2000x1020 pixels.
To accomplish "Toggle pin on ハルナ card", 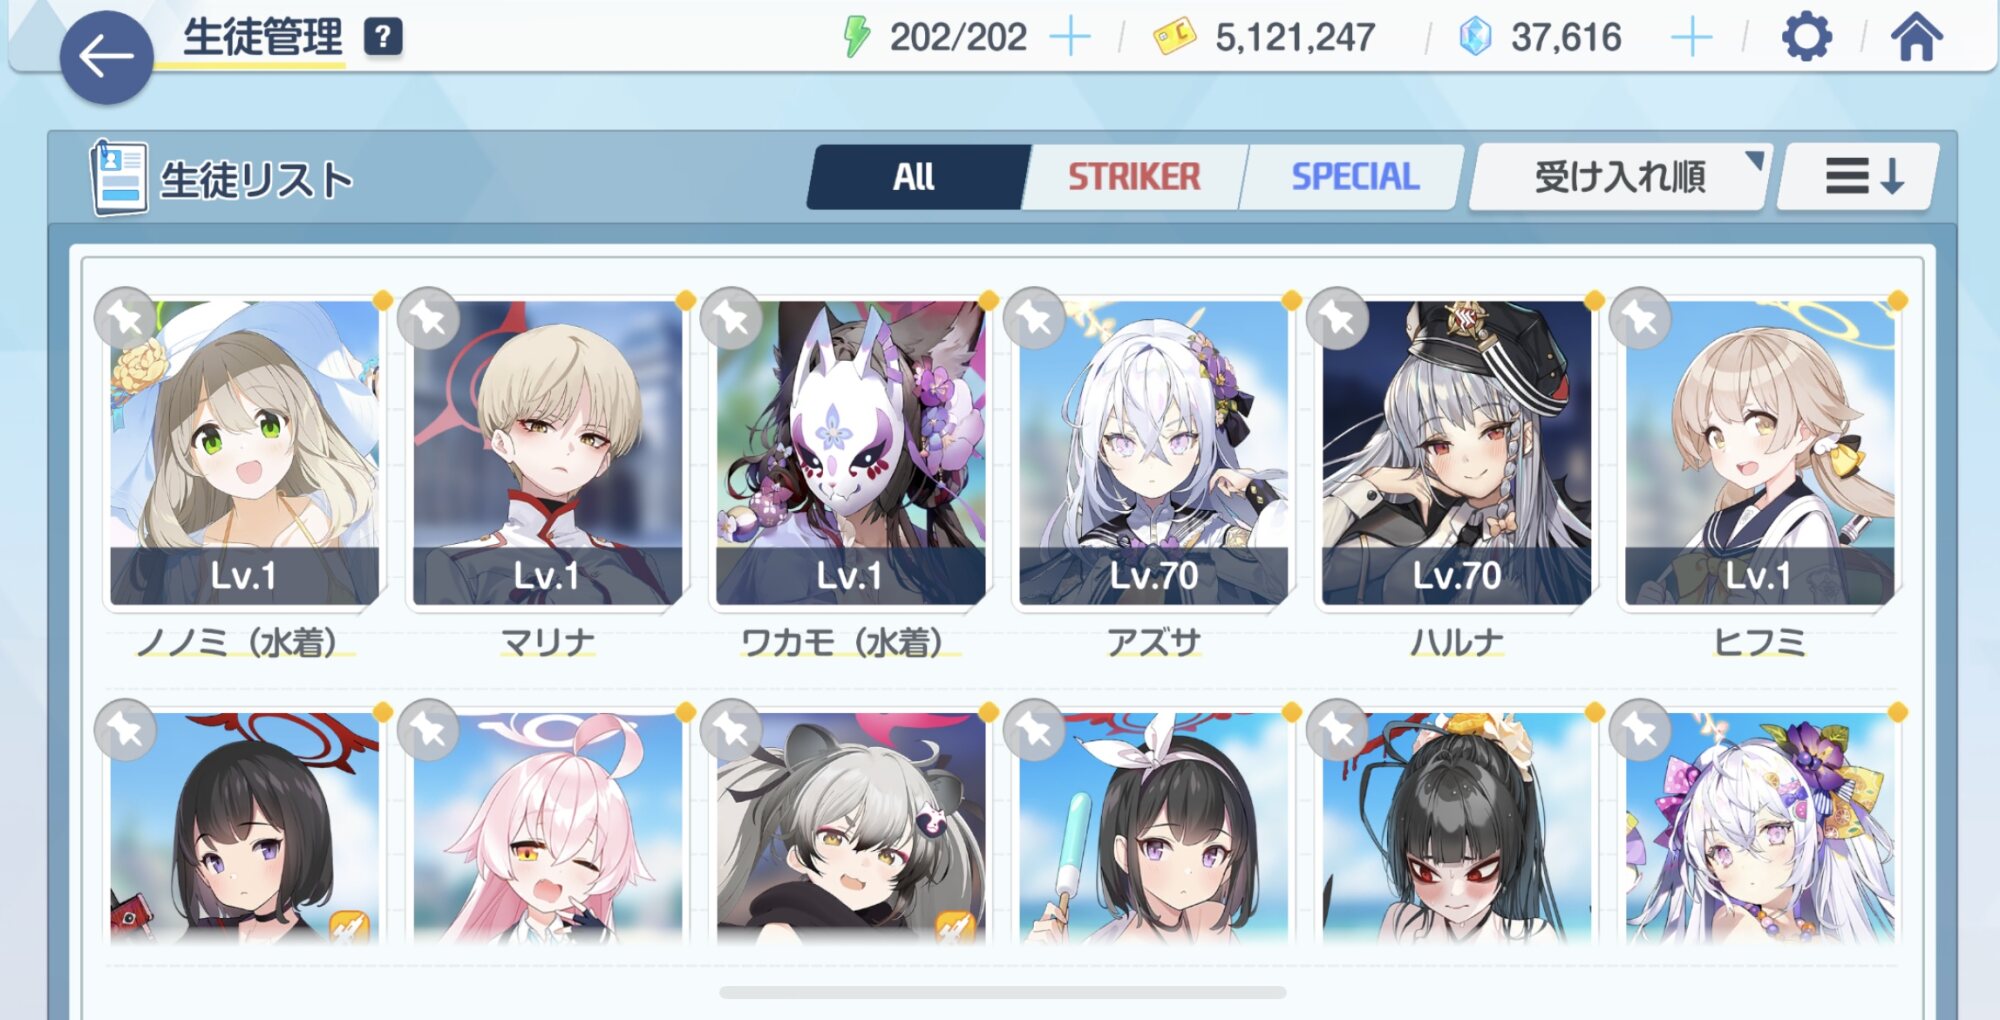I will [1337, 318].
